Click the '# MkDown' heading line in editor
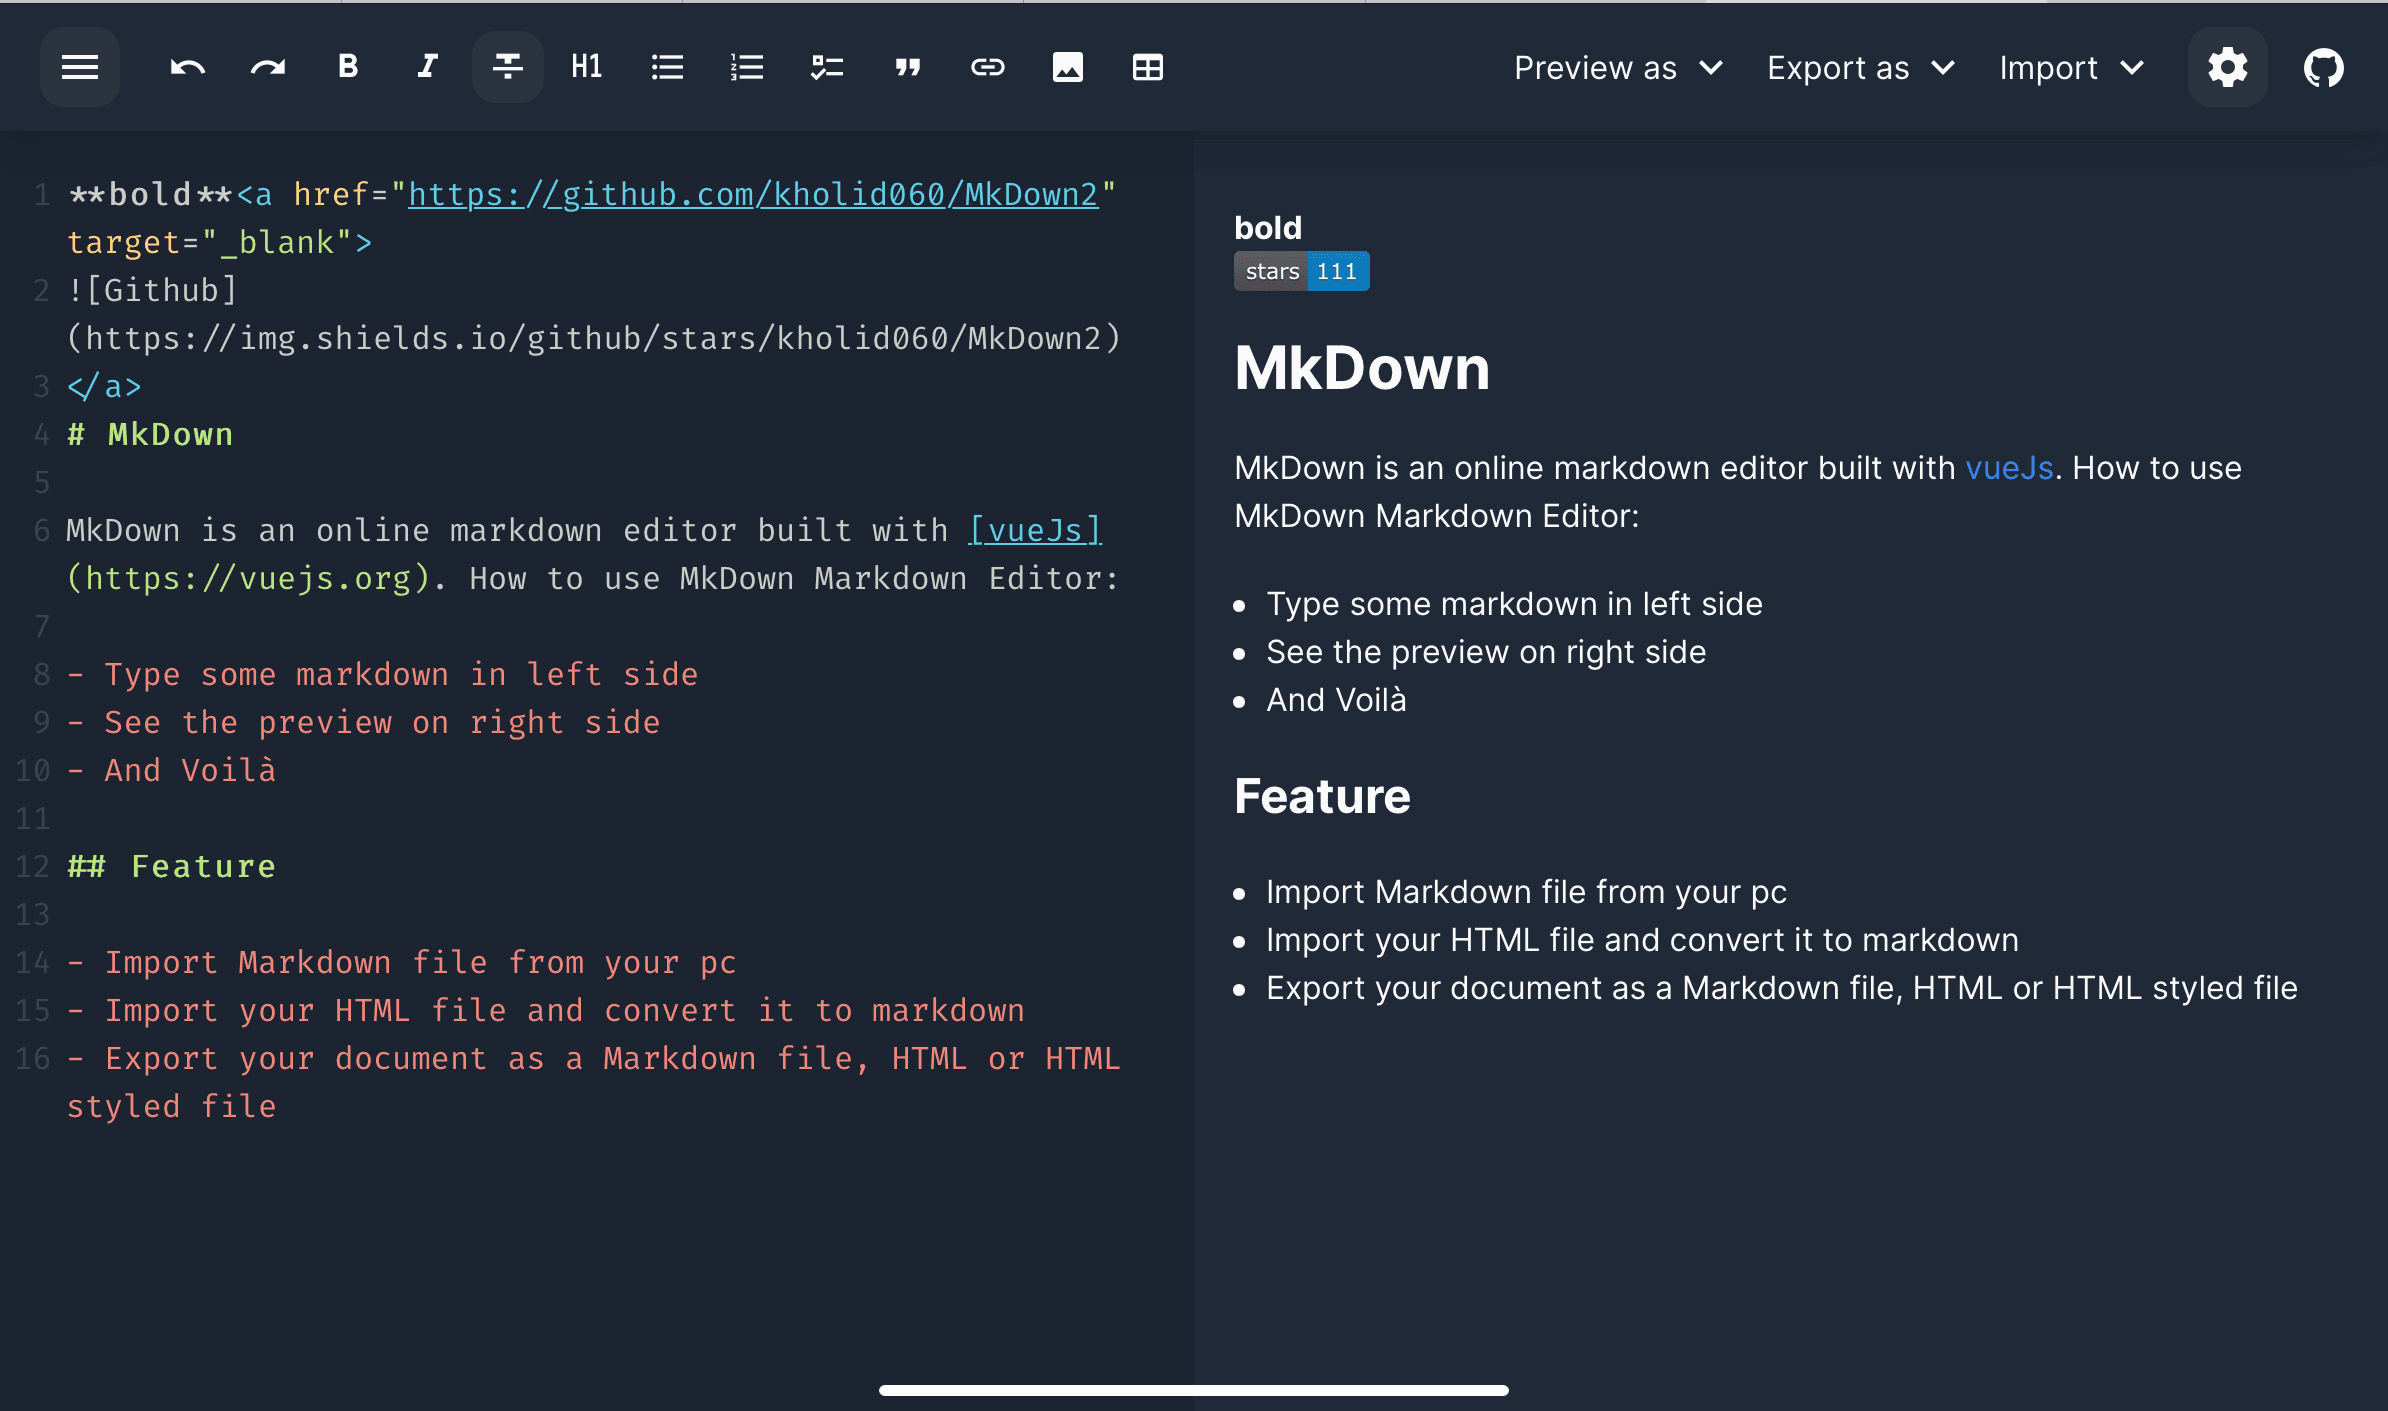The width and height of the screenshot is (2388, 1411). click(150, 434)
